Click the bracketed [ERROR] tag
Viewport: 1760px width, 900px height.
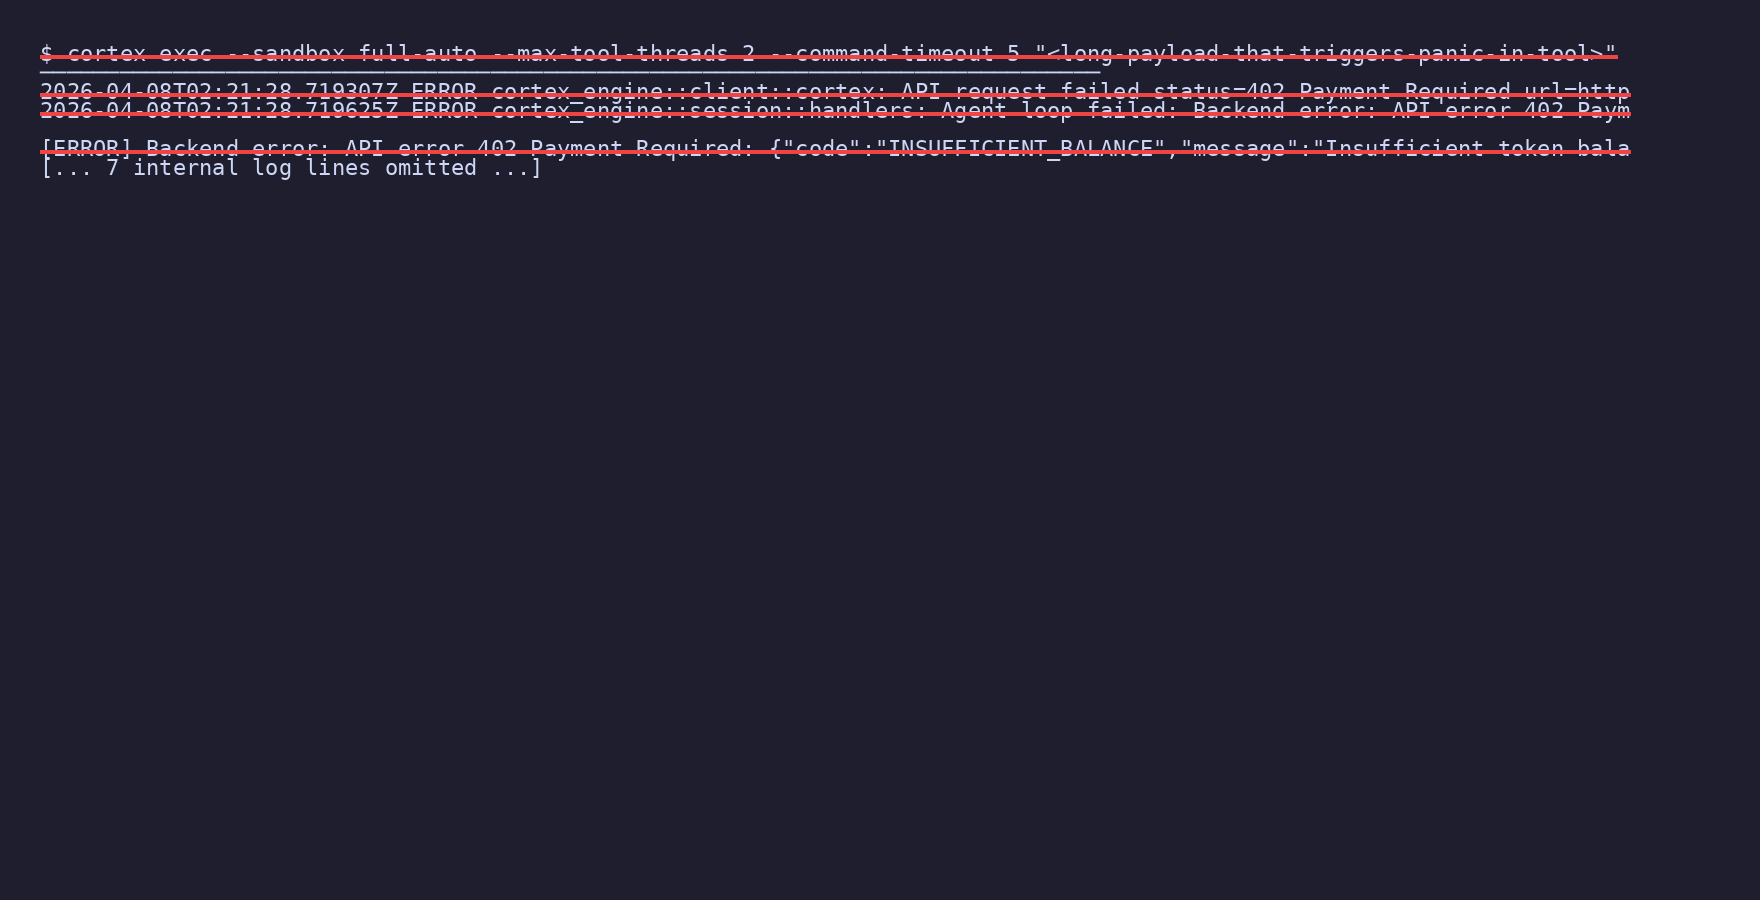tap(86, 149)
